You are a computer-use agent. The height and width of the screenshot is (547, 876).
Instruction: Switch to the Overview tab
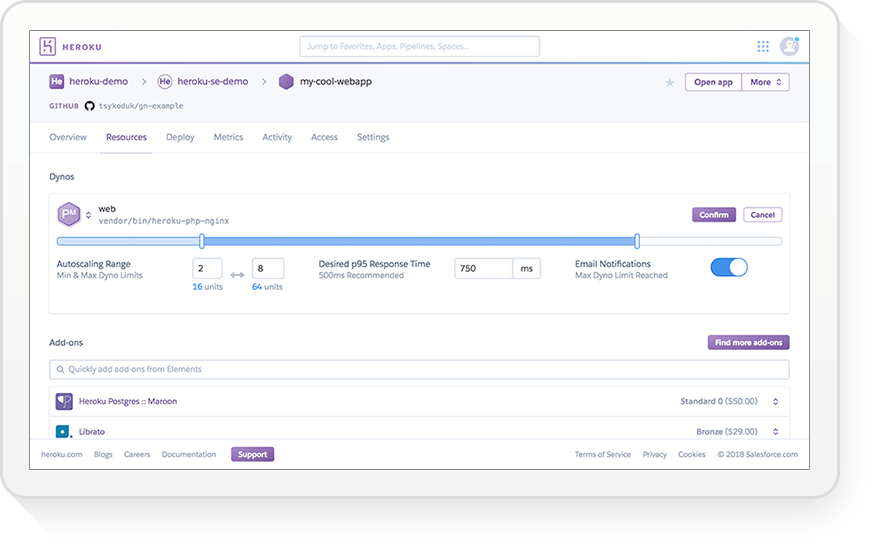[68, 137]
